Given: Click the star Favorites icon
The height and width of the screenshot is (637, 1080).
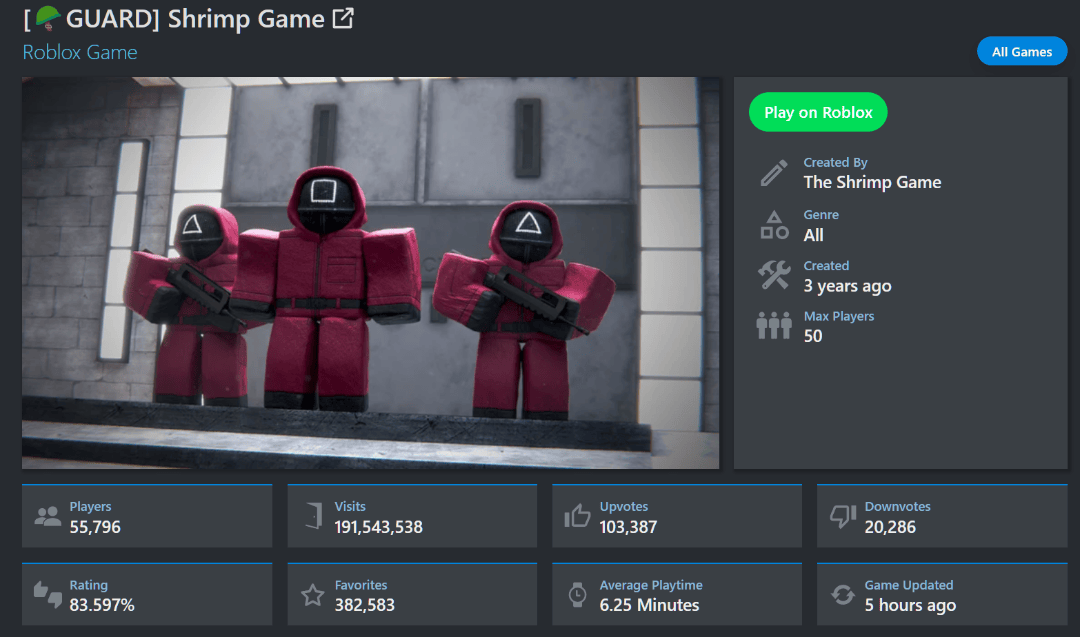Looking at the screenshot, I should [x=313, y=595].
